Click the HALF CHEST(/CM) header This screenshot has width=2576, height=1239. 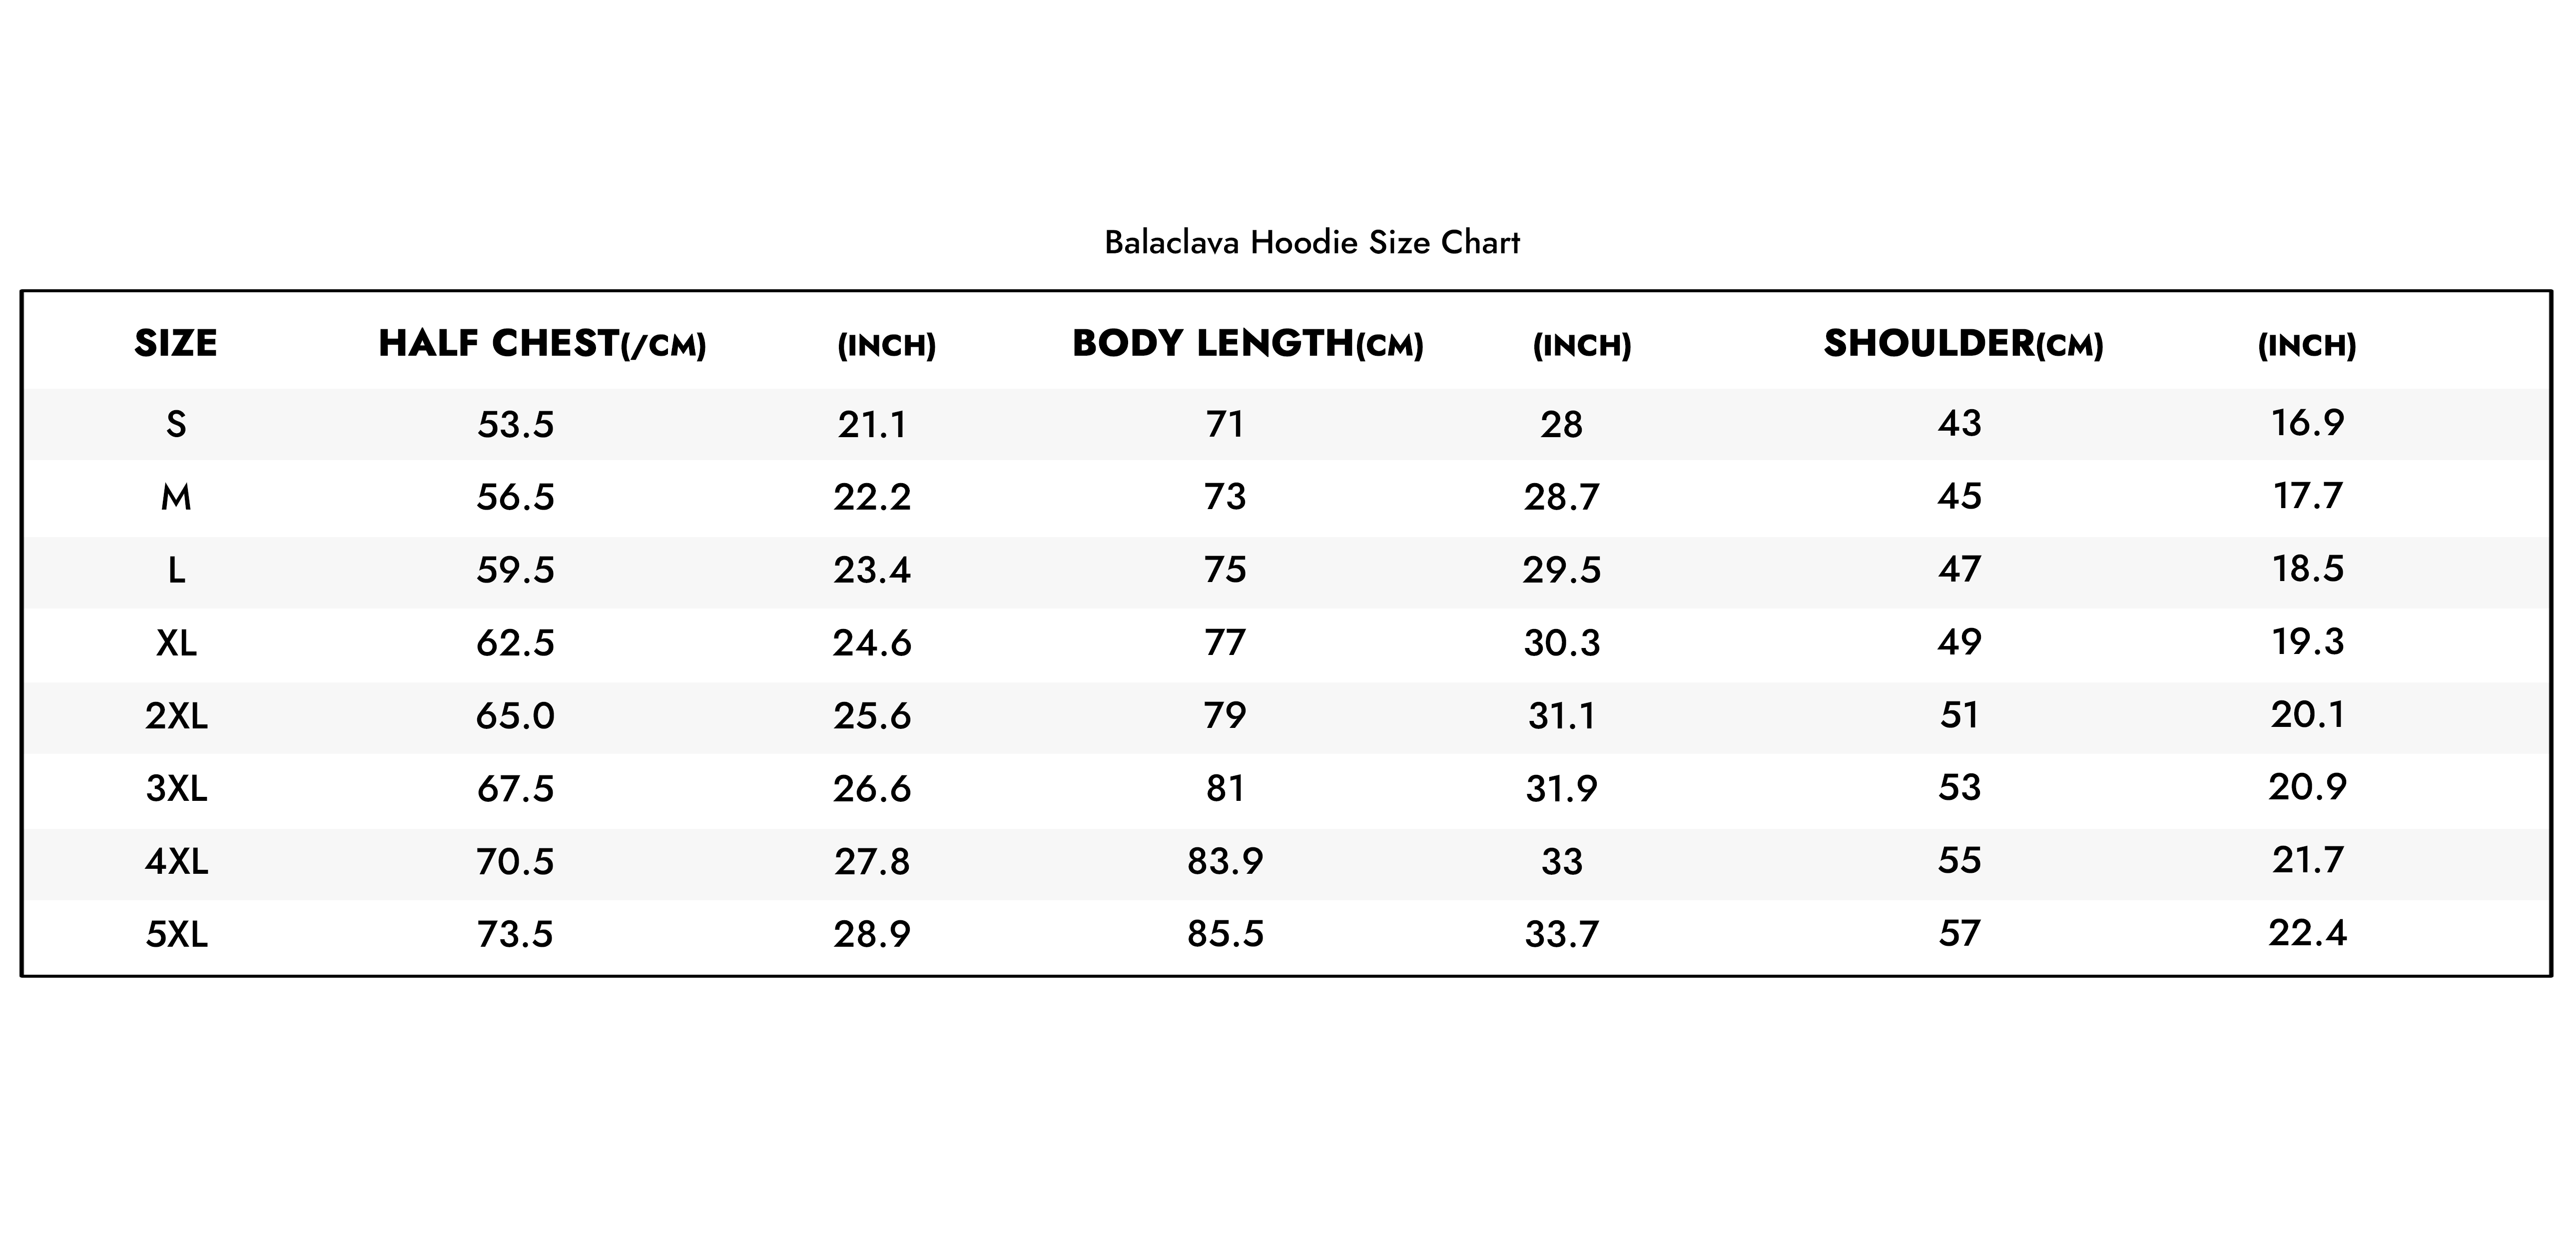tap(543, 344)
